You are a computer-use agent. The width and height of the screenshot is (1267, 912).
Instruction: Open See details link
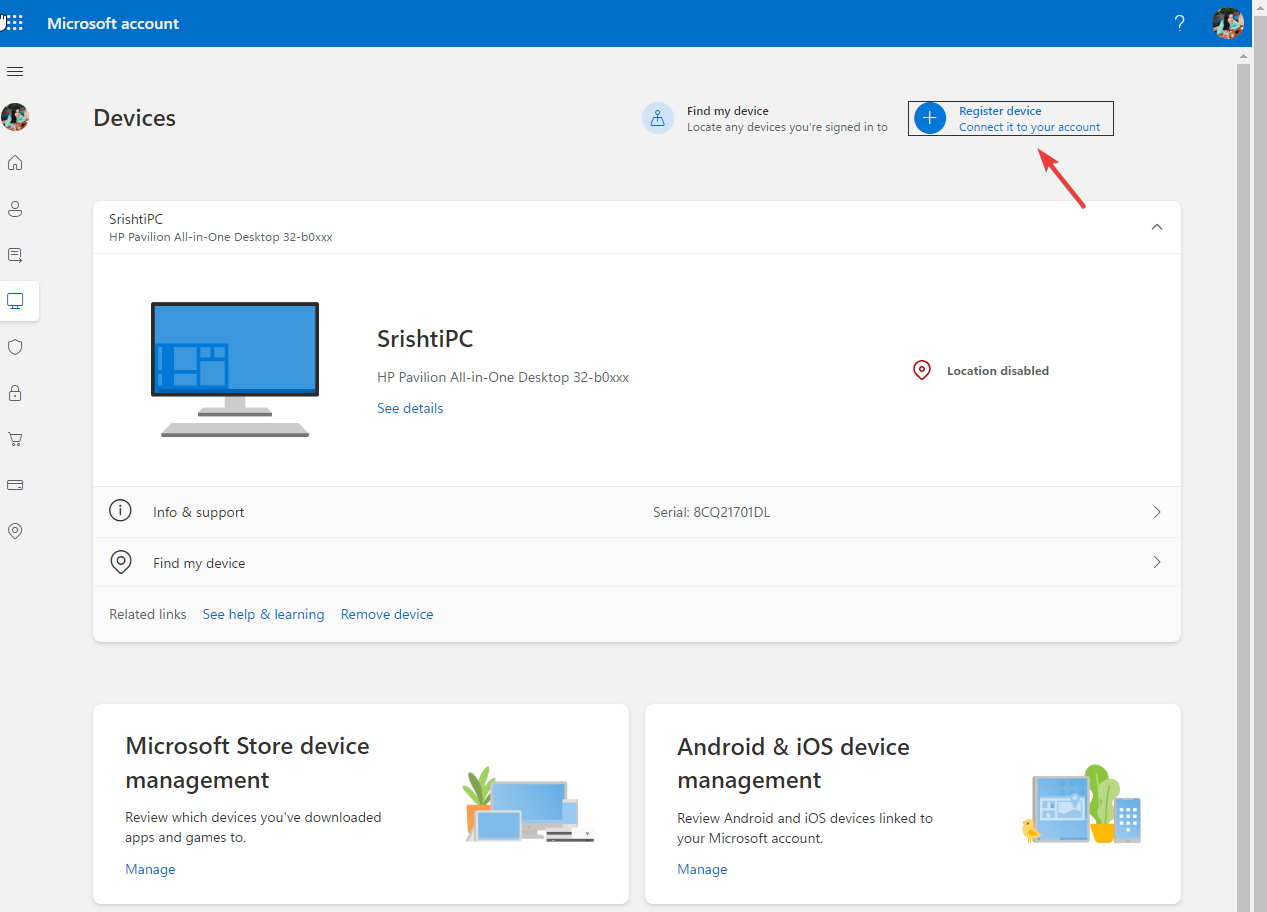pos(410,408)
